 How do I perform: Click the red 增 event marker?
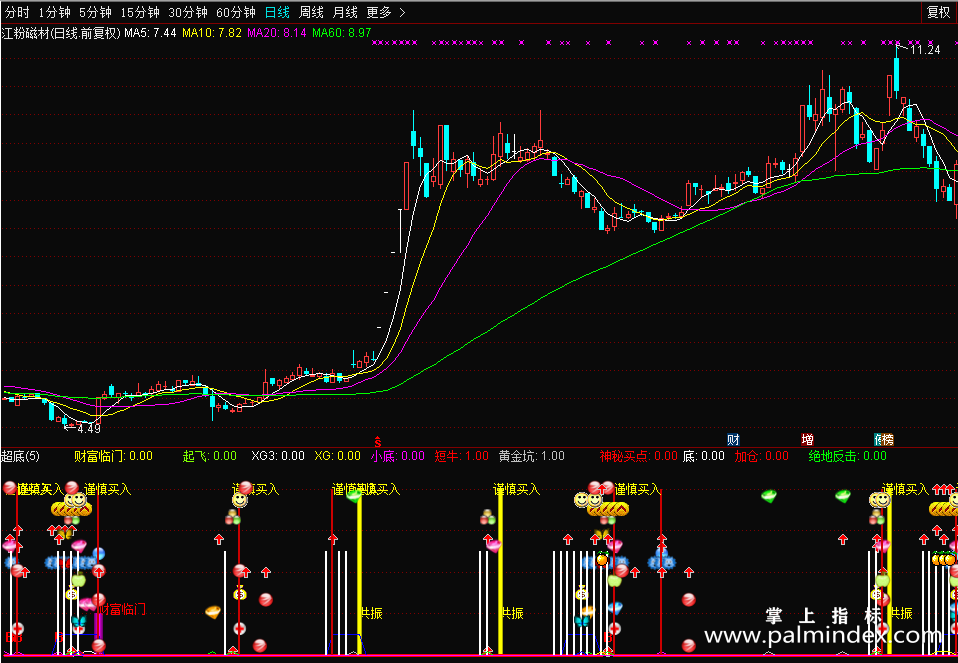coord(807,439)
